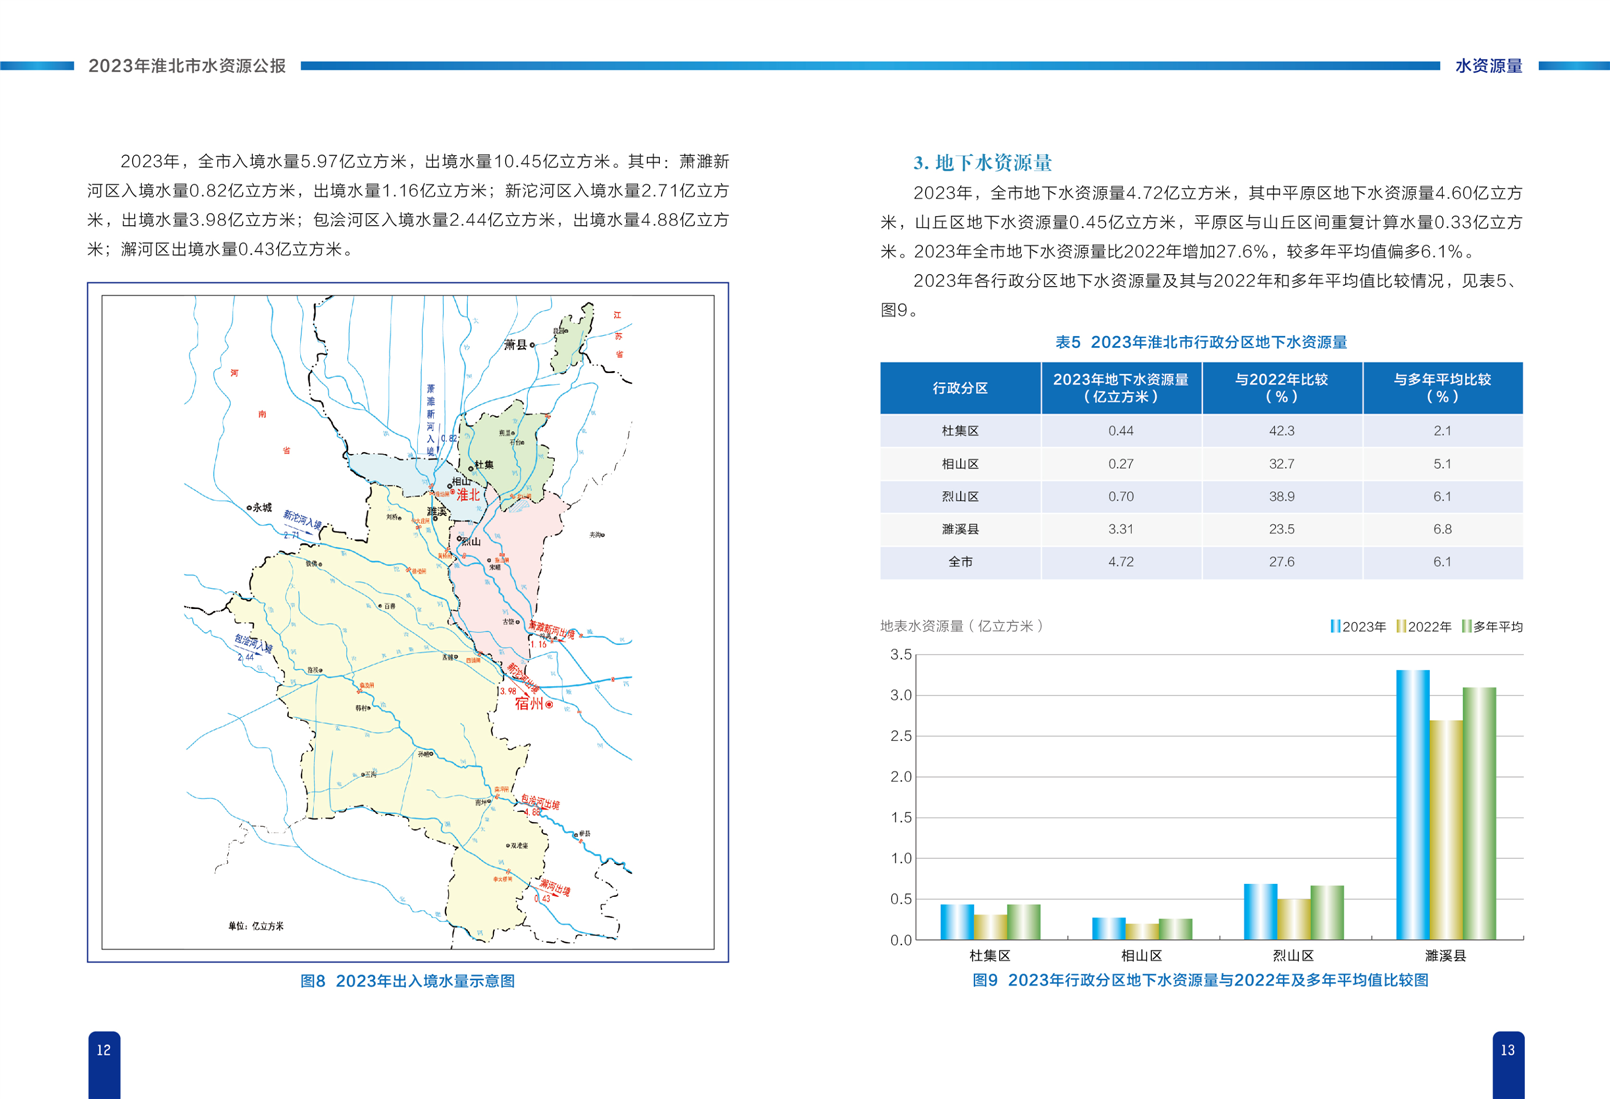1610x1099 pixels.
Task: Click the 23.5 value in the 濉溪县 row
Action: click(1282, 529)
